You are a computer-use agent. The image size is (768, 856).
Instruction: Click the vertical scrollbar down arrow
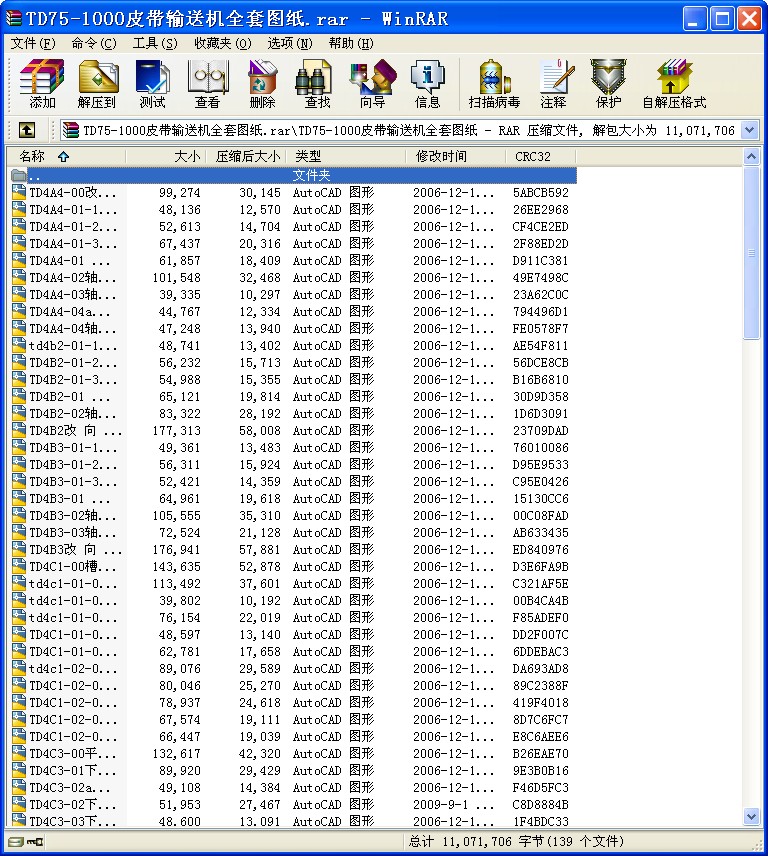(x=752, y=818)
